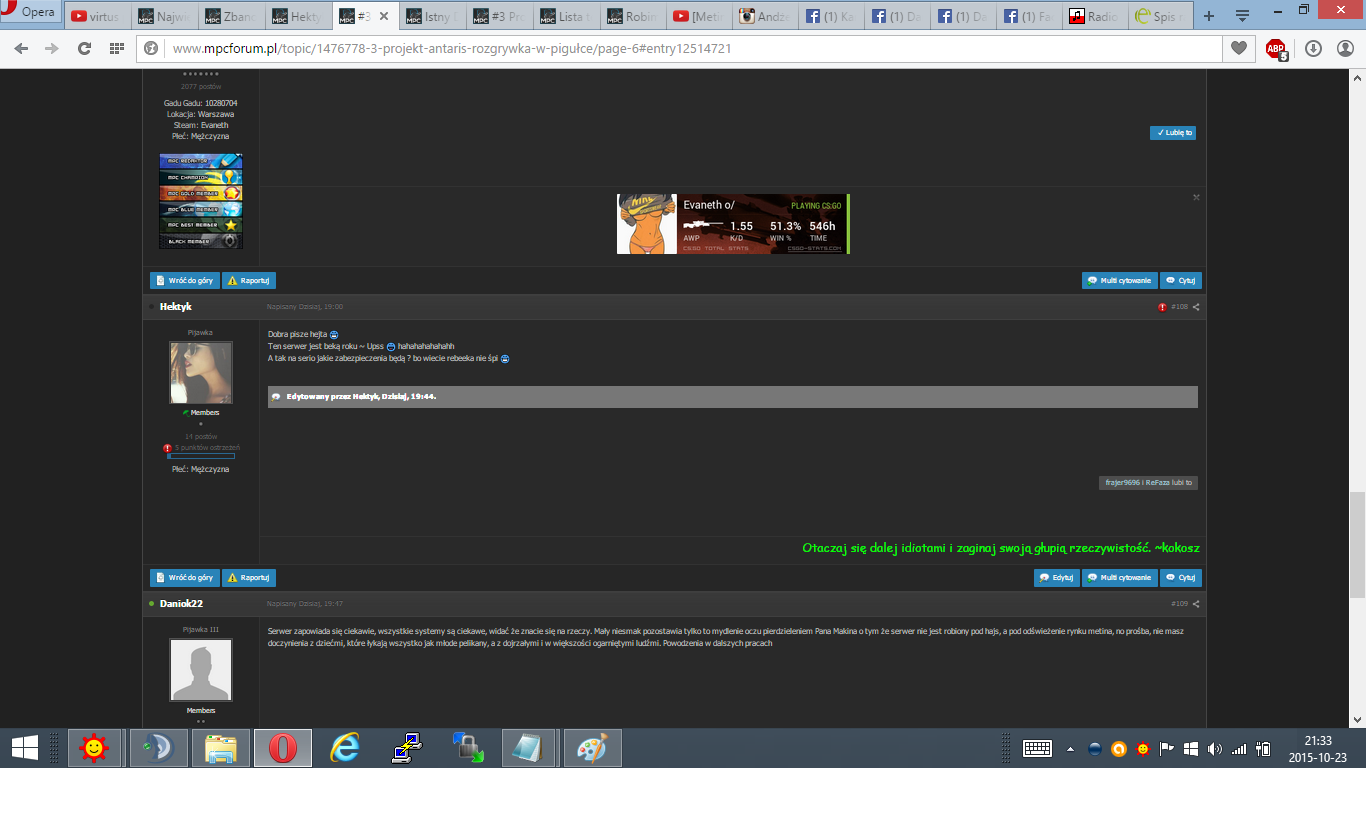
Task: Switch to the Instagram 'Andz' tab
Action: (x=765, y=16)
